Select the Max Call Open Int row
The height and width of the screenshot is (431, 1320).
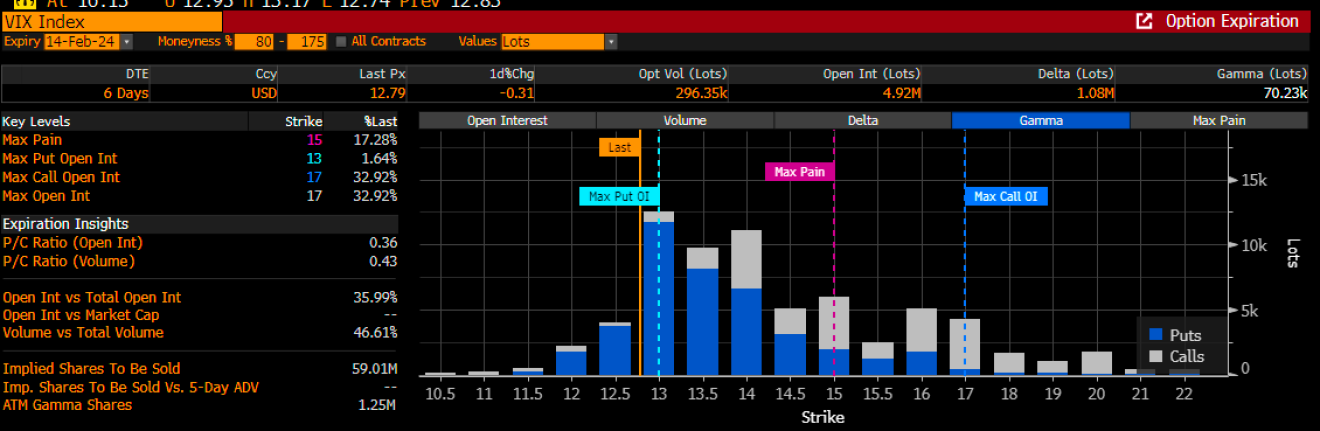click(199, 177)
